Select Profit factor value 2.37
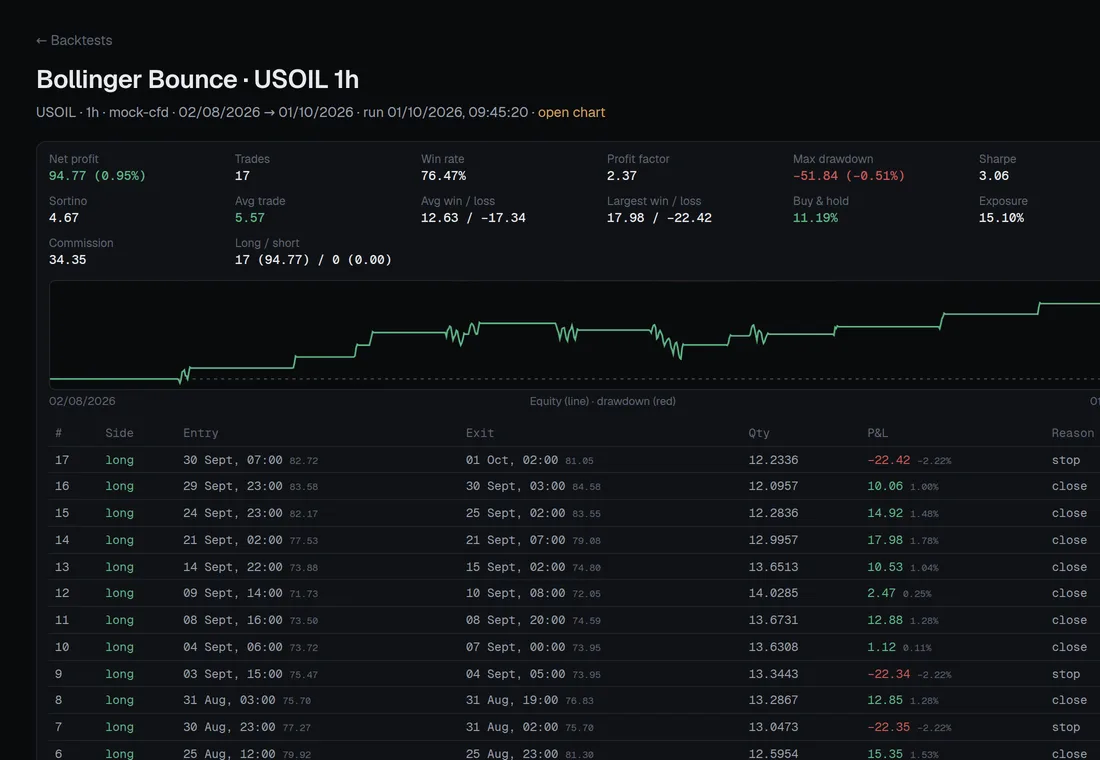This screenshot has height=760, width=1100. pos(622,175)
